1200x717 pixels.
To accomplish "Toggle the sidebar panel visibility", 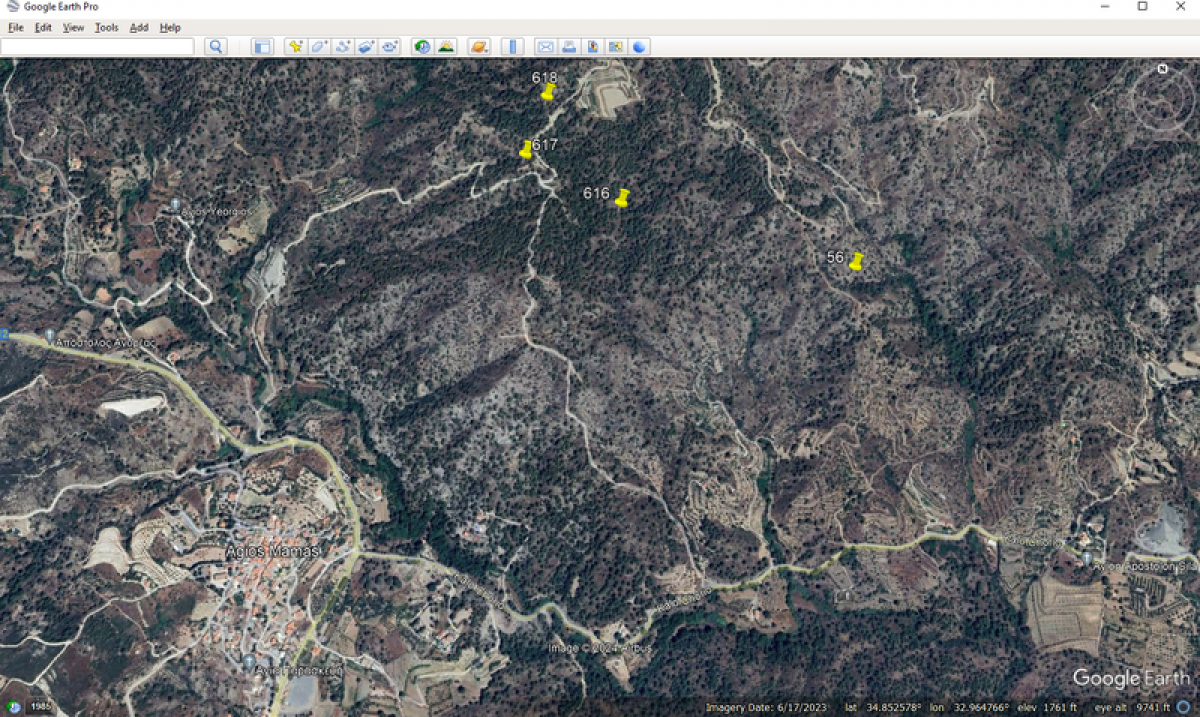I will pos(262,46).
